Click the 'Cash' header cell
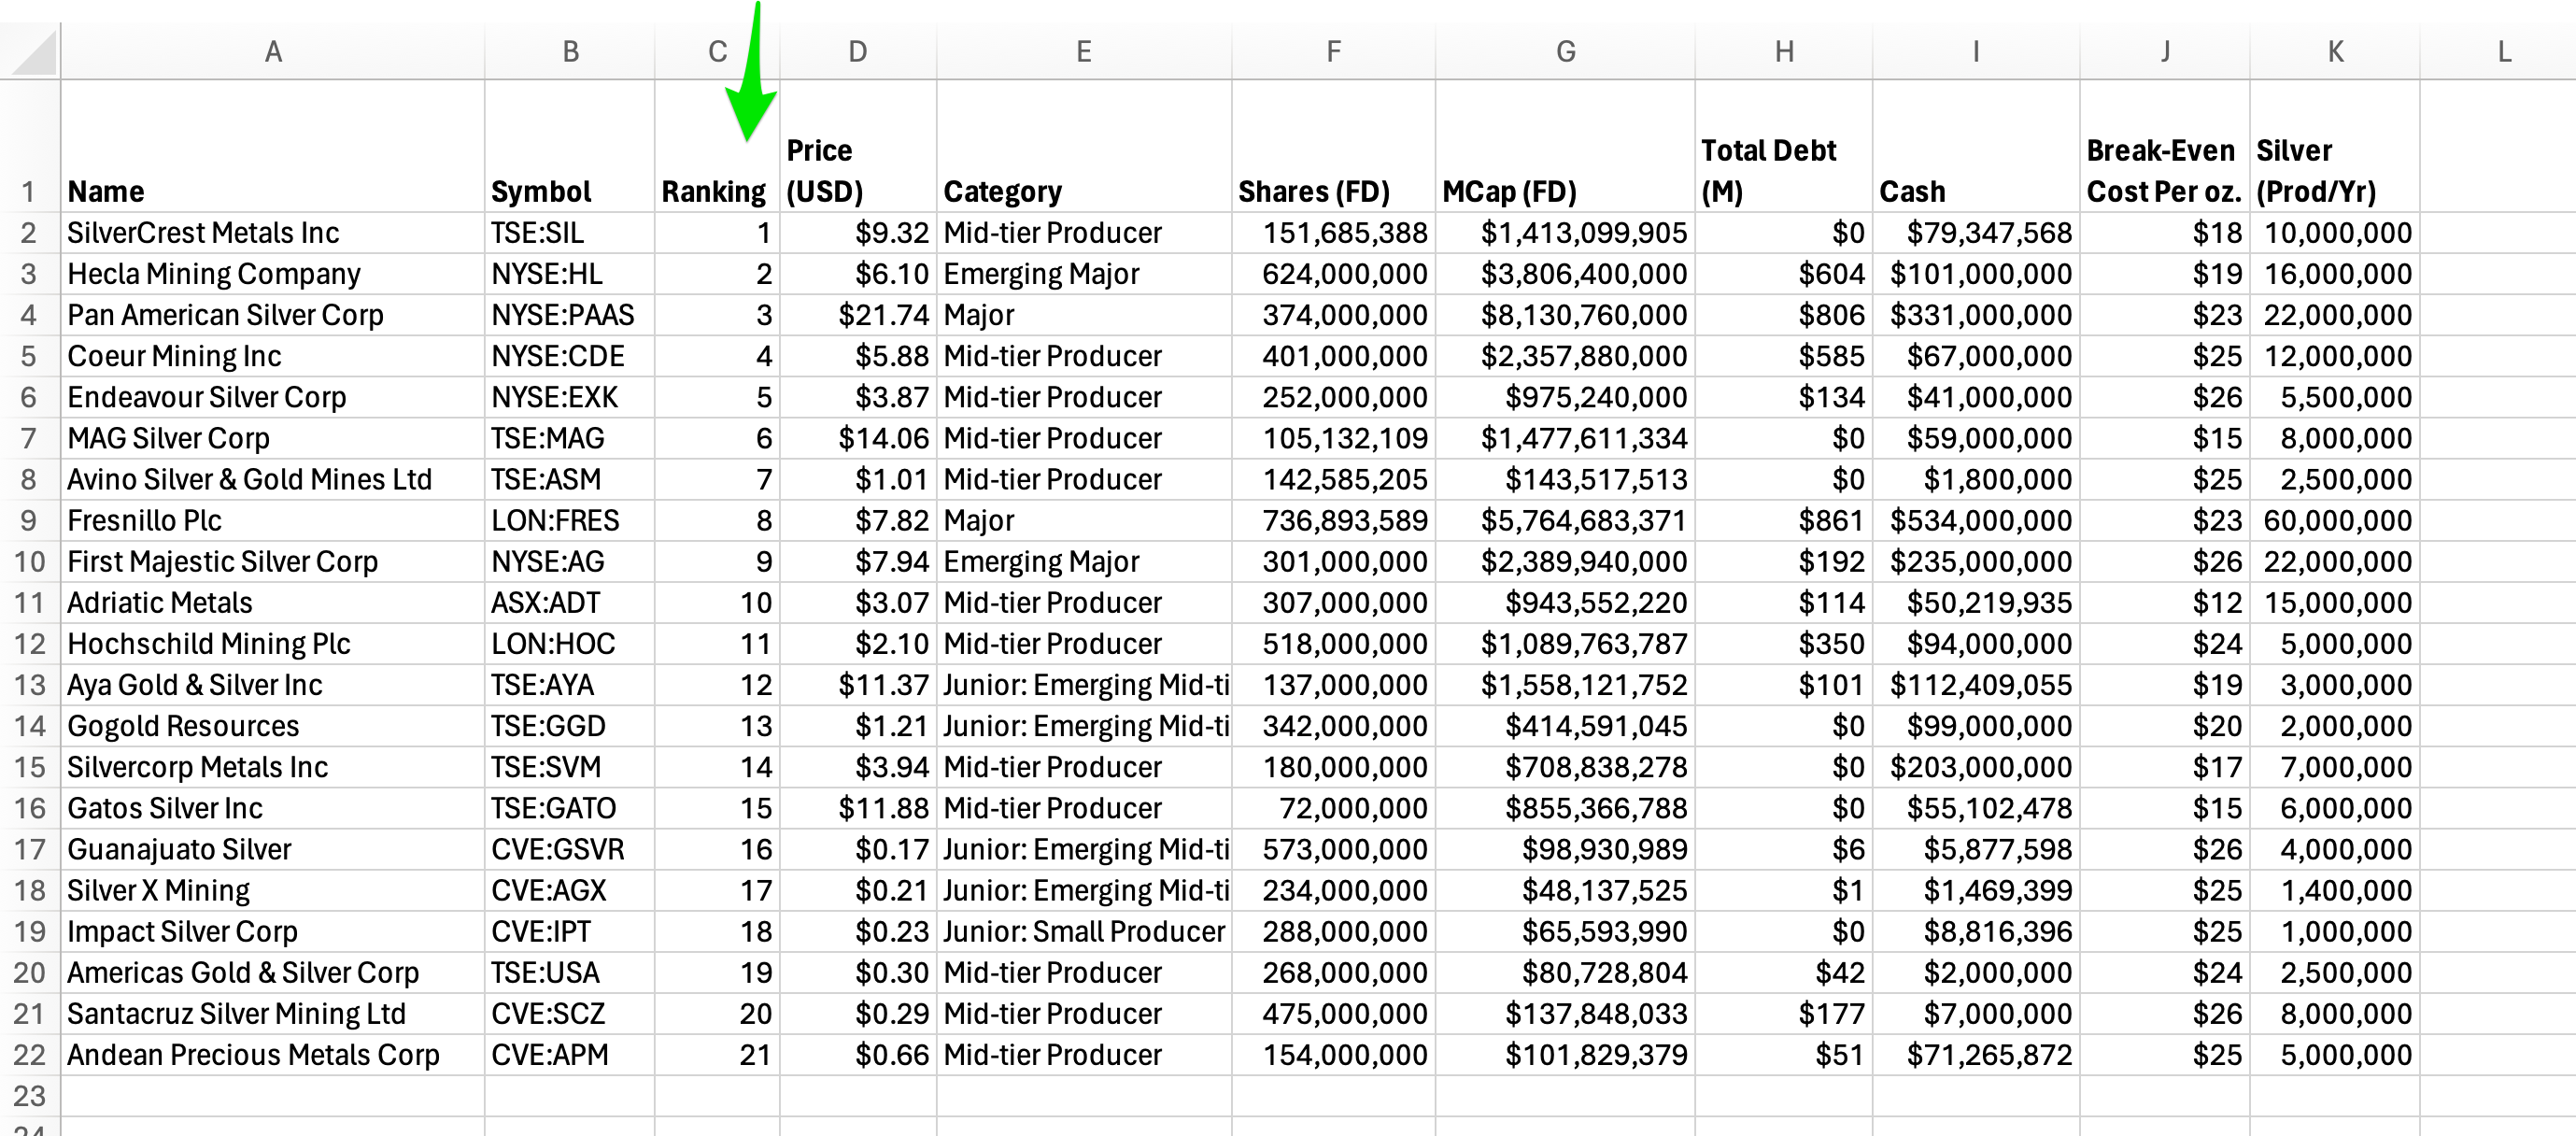 1976,146
